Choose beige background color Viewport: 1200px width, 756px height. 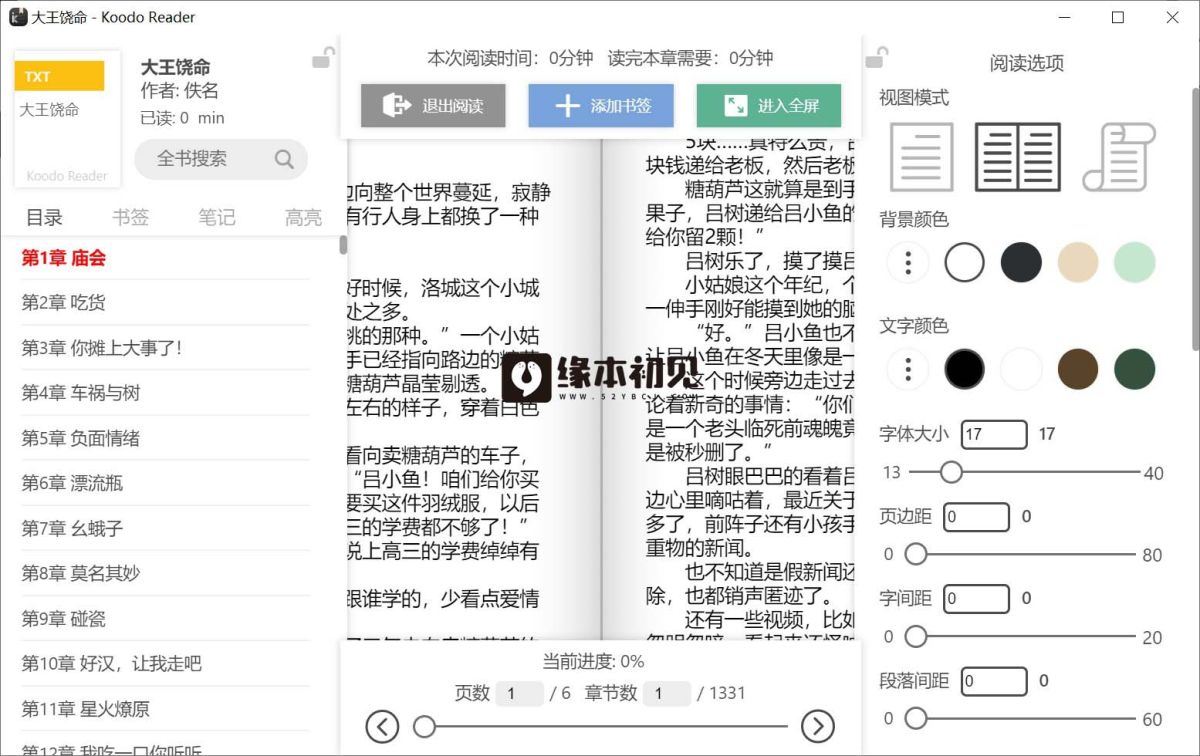point(1078,263)
